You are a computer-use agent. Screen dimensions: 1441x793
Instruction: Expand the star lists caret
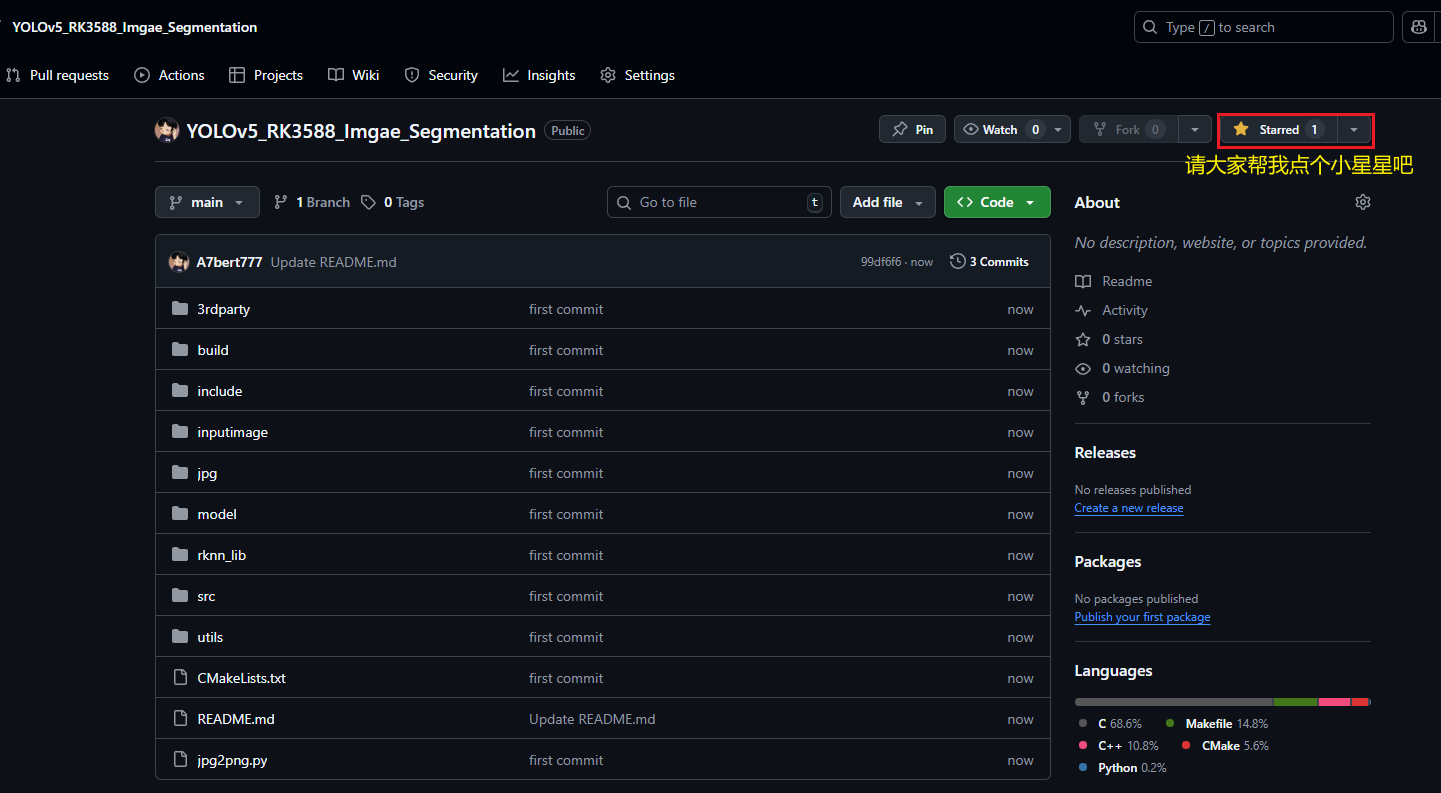1354,130
